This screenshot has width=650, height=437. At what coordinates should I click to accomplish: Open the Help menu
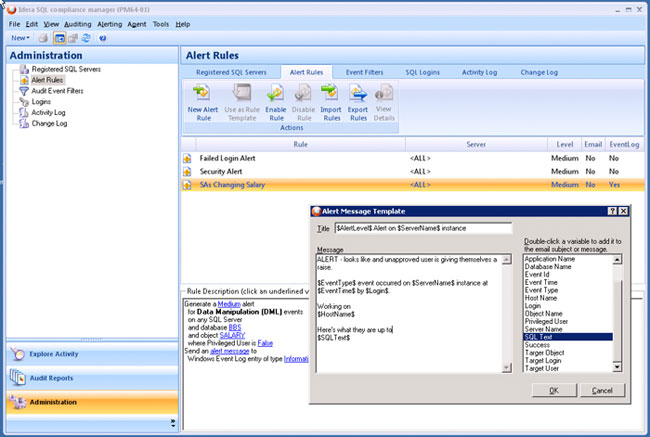pyautogui.click(x=182, y=24)
